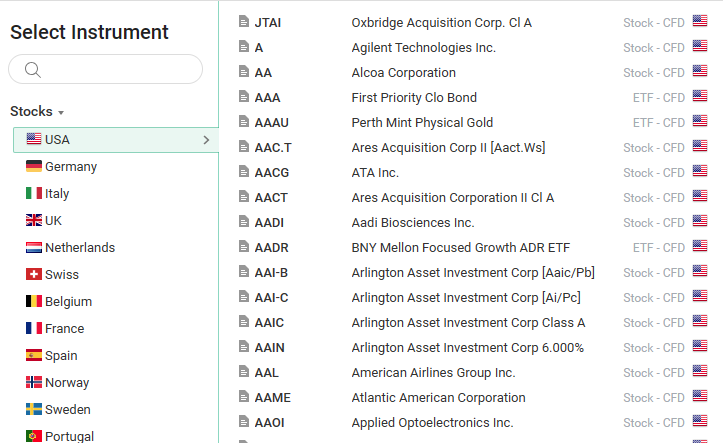The height and width of the screenshot is (443, 723).
Task: Open Alcoa Corporation instrument
Action: (403, 72)
